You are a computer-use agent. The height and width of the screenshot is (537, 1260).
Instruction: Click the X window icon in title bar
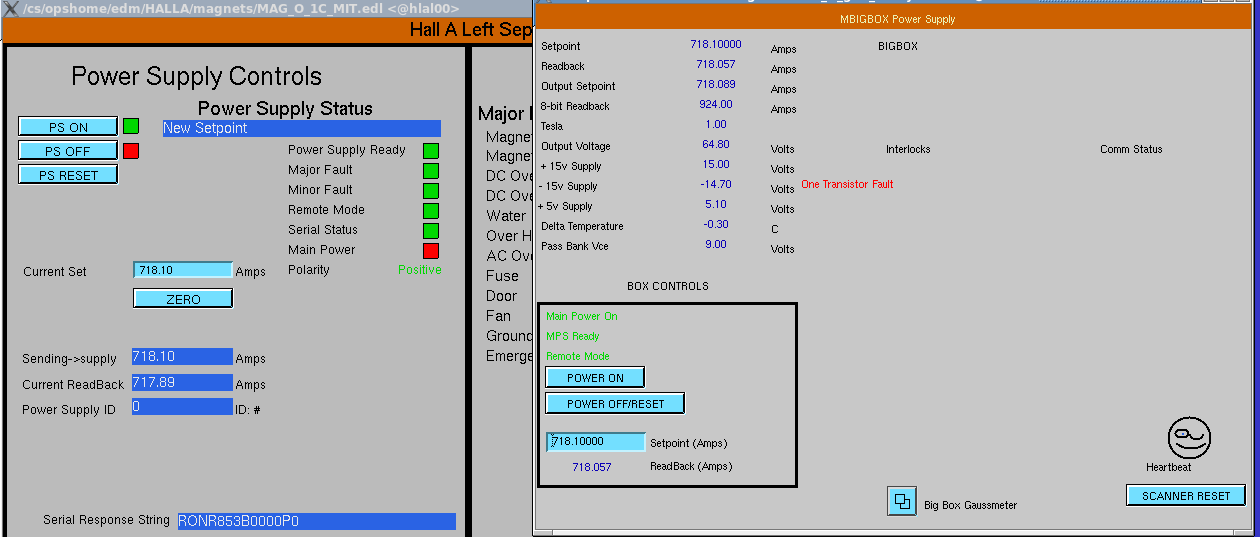(11, 8)
